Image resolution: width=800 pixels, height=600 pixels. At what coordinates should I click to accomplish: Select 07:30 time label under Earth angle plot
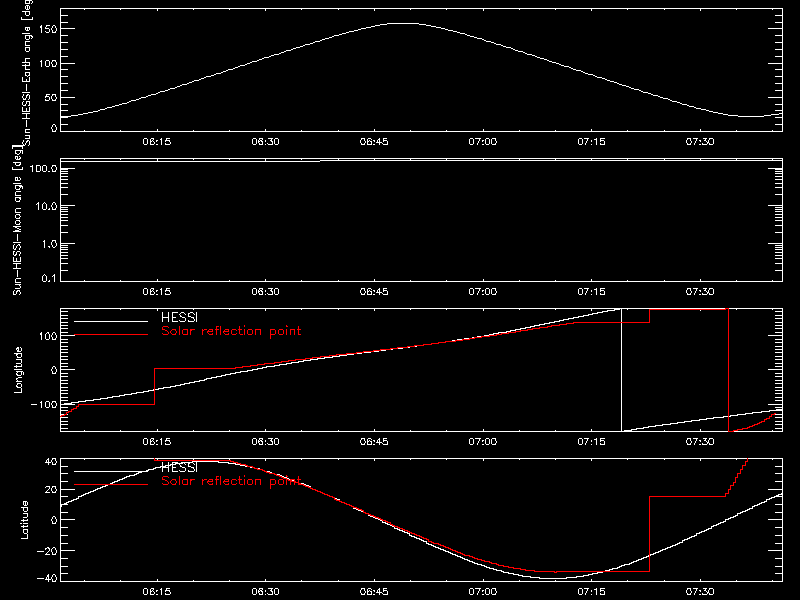pos(700,142)
